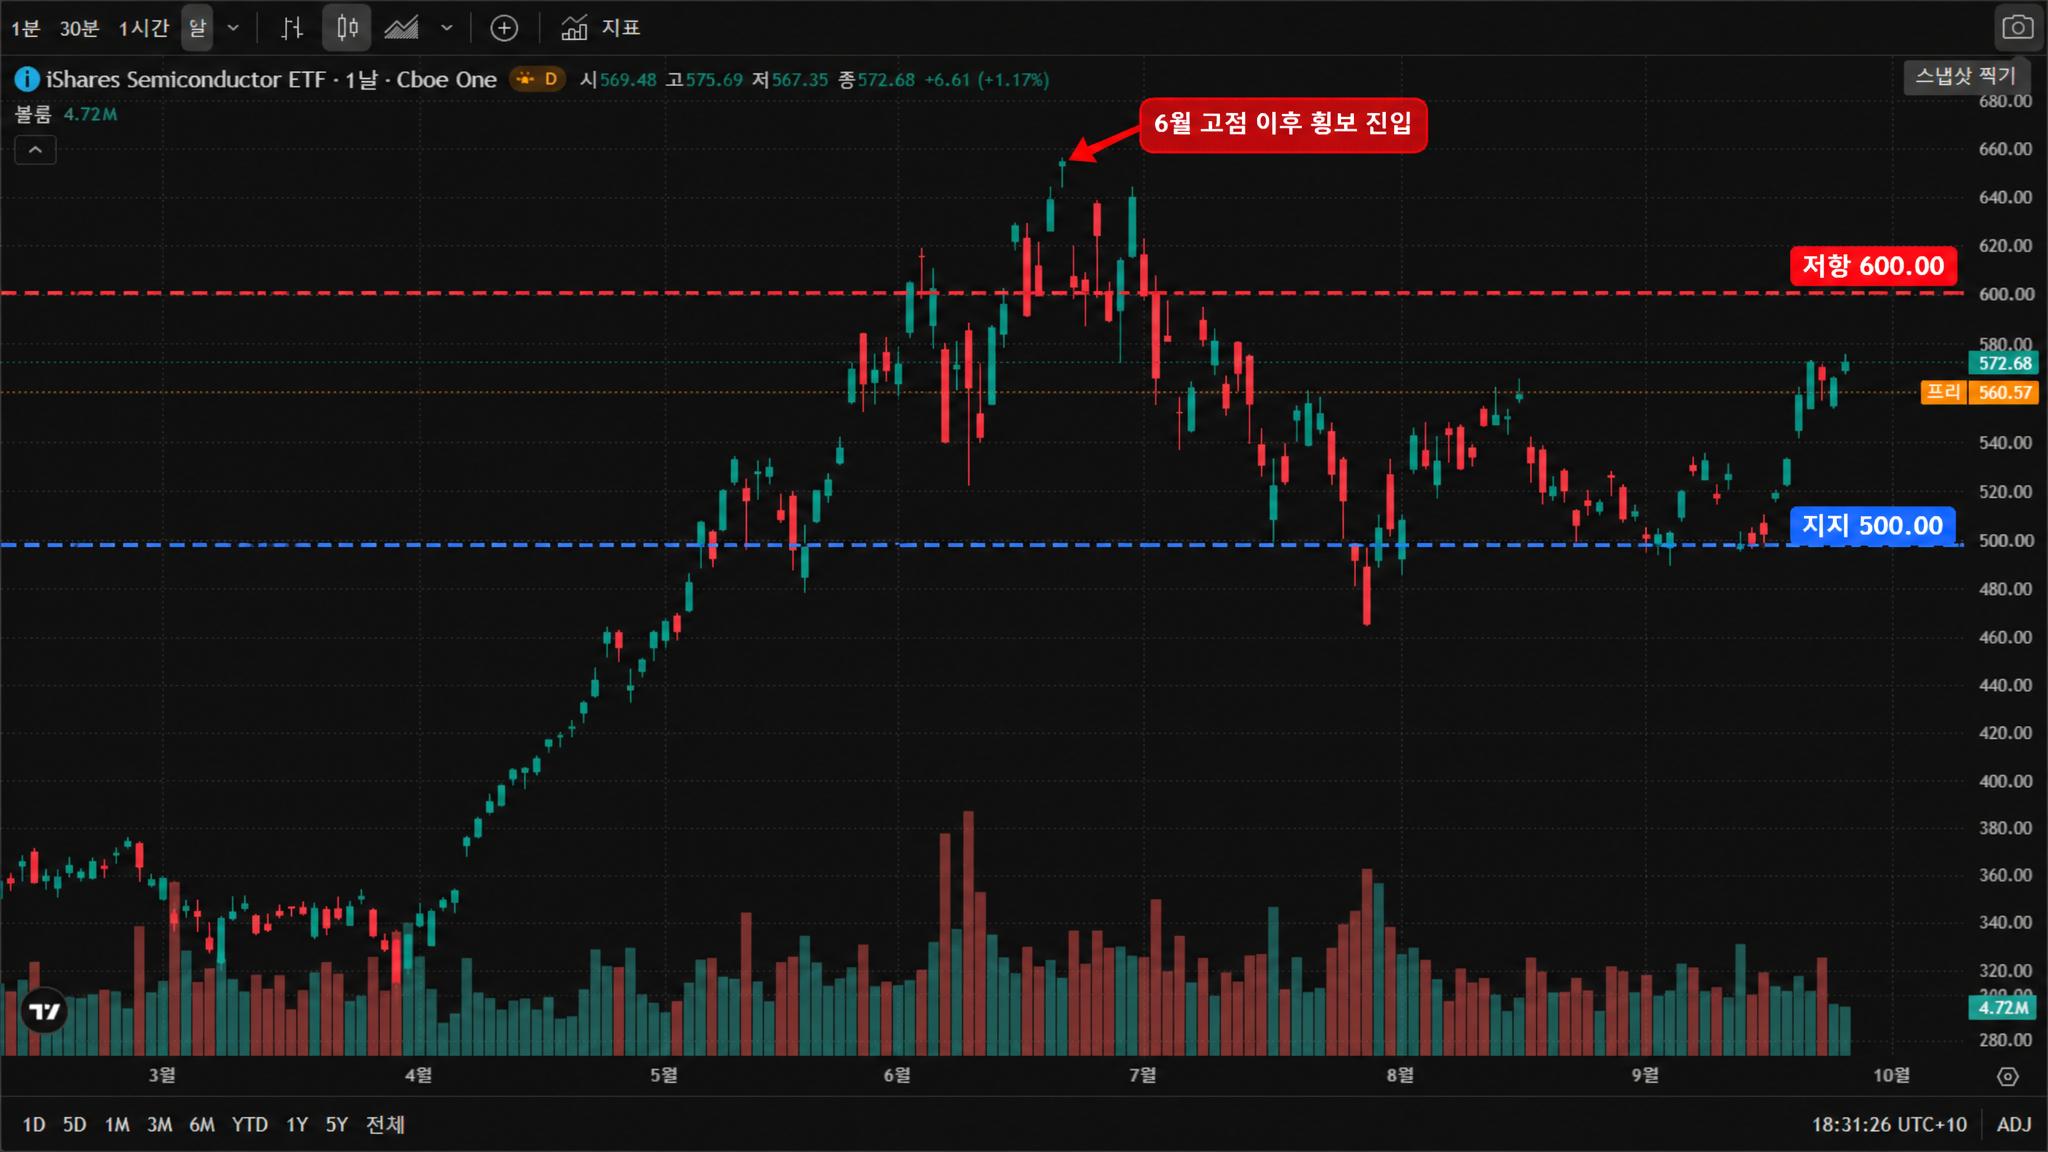2048x1152 pixels.
Task: Select the 30분 interval
Action: coord(79,28)
